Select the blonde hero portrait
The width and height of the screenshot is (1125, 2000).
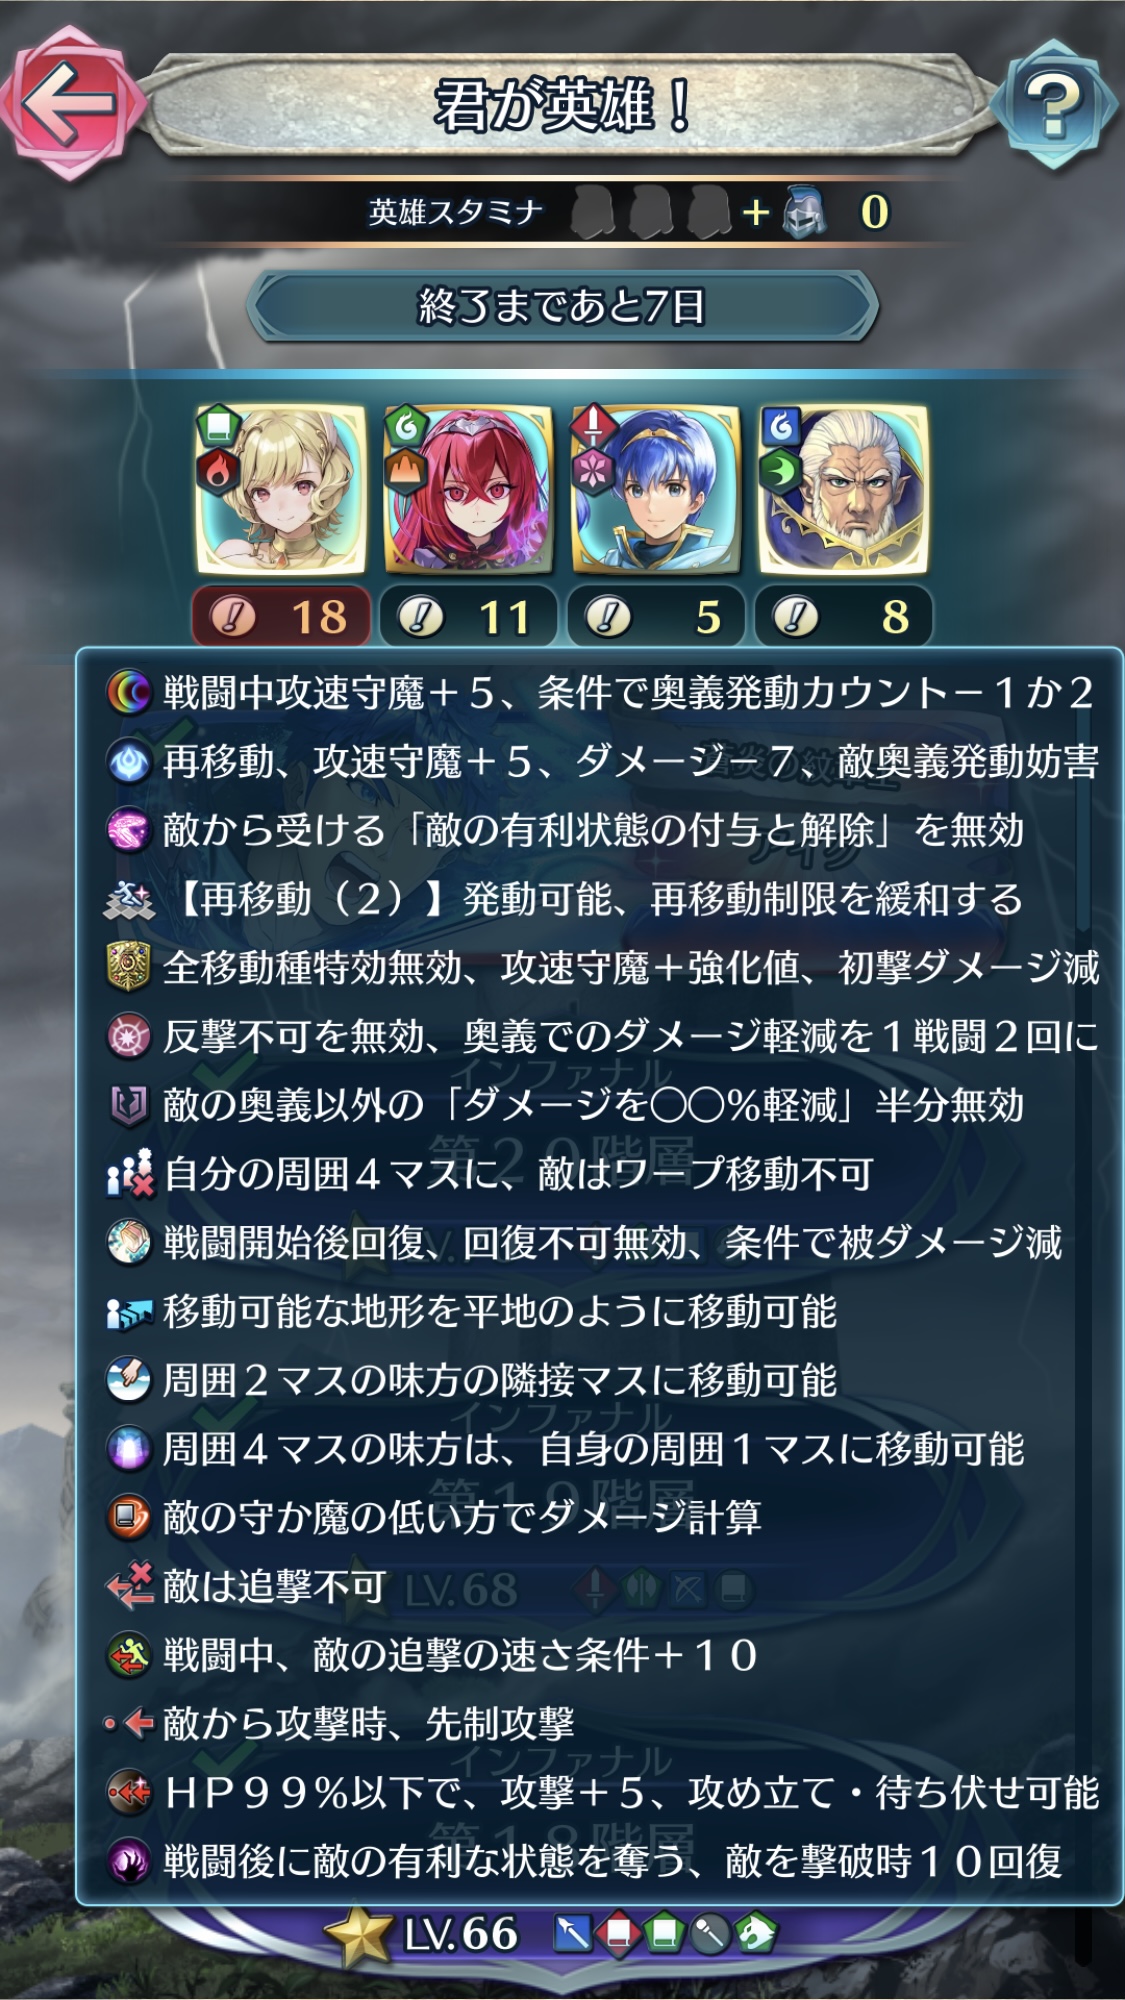(x=281, y=489)
